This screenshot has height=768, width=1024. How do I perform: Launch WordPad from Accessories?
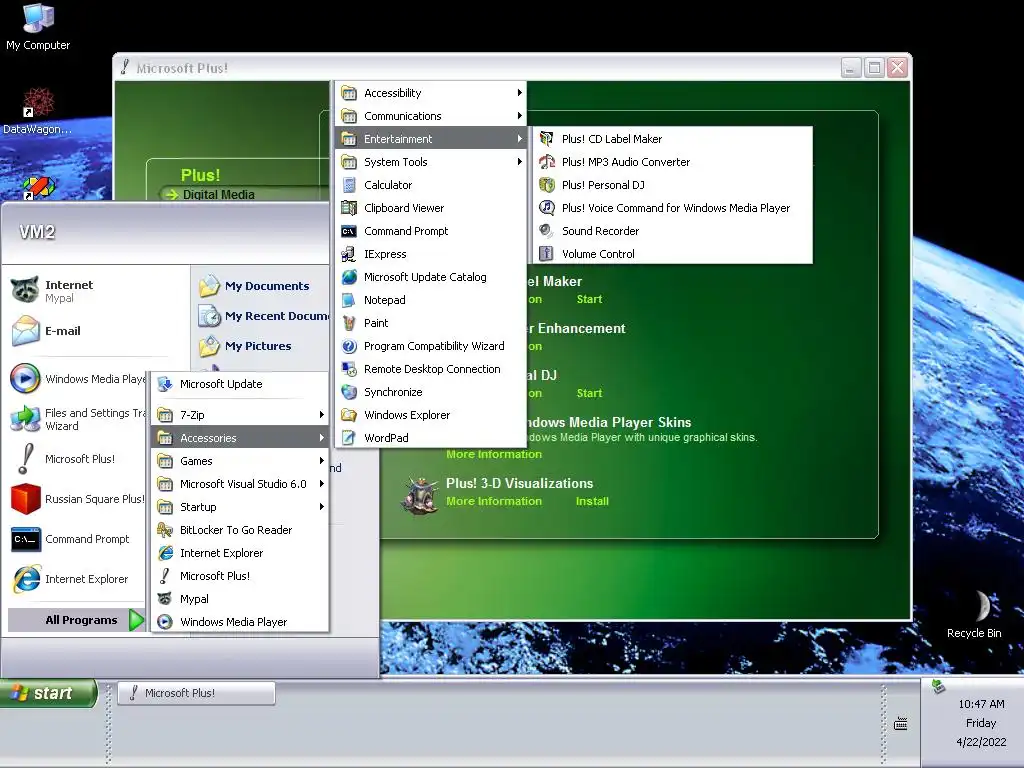click(430, 438)
